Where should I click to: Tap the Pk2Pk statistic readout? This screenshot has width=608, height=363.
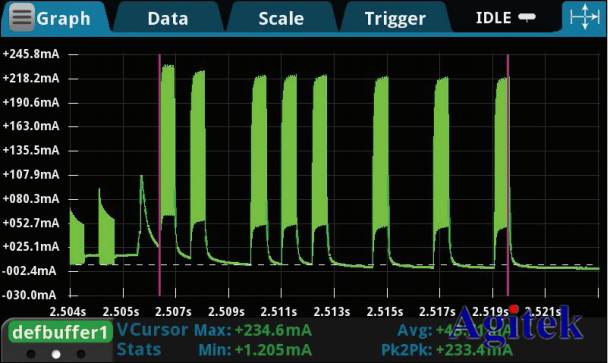click(447, 350)
